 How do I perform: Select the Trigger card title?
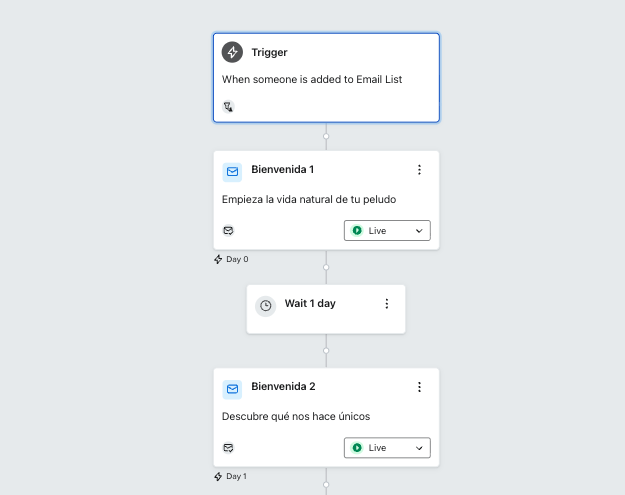[x=269, y=52]
